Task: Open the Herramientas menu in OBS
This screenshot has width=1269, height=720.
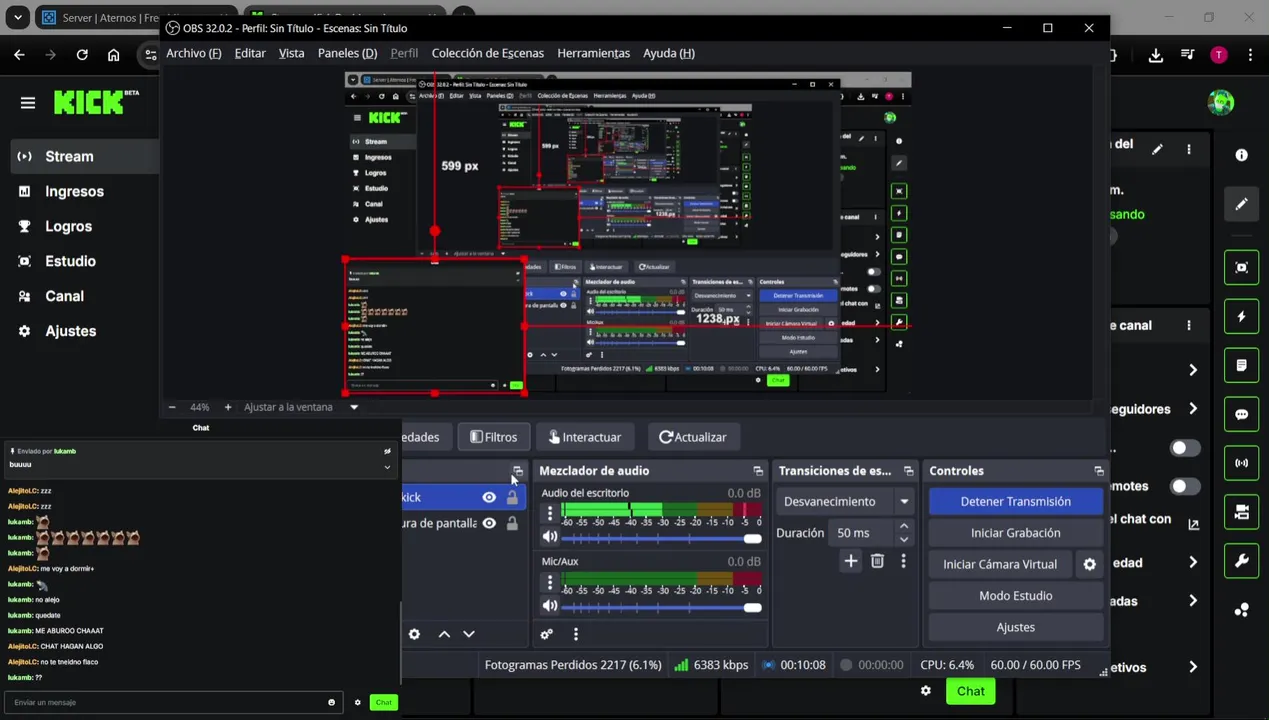Action: [x=594, y=53]
